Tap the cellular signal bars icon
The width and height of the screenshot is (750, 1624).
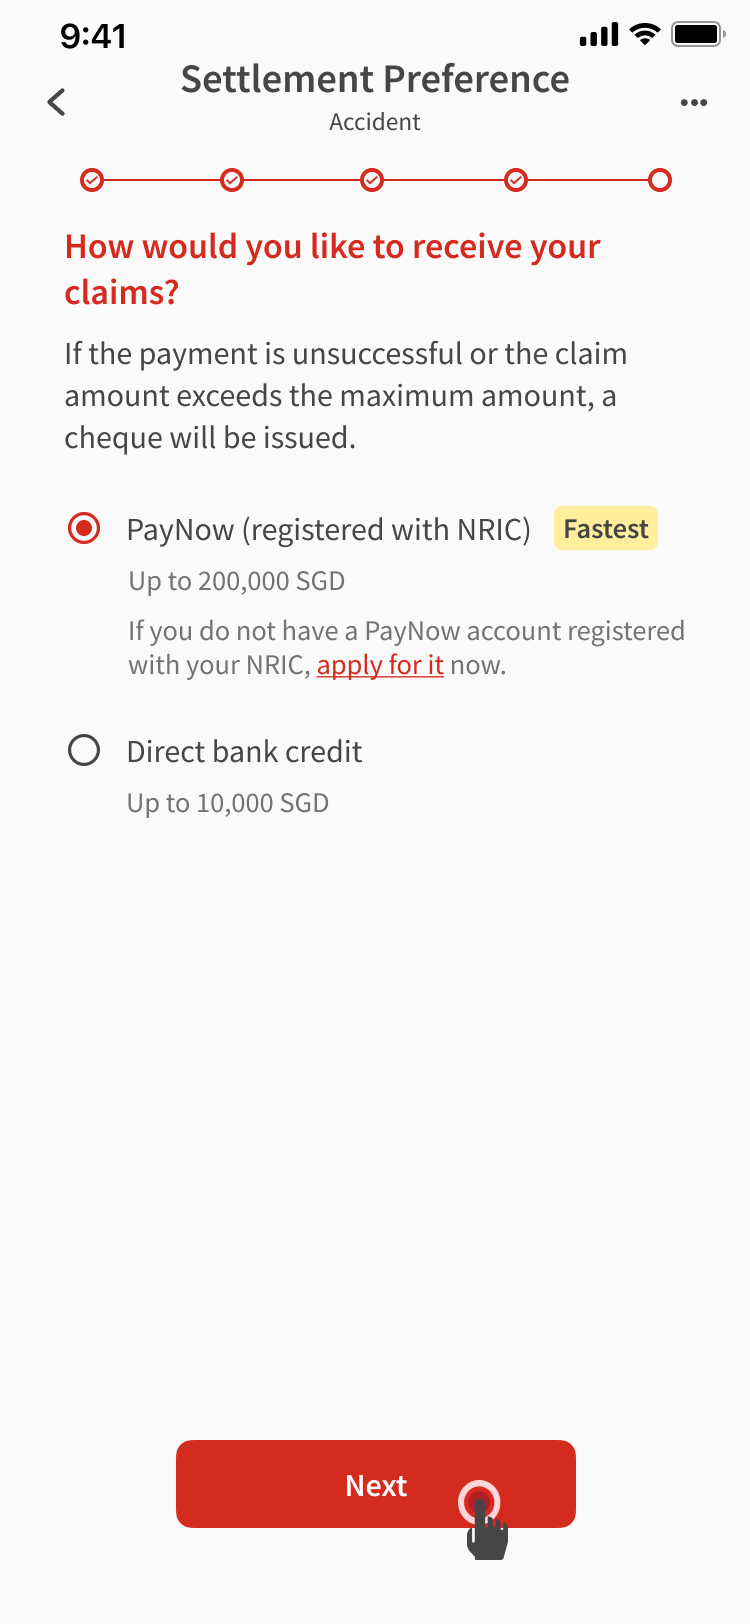599,36
